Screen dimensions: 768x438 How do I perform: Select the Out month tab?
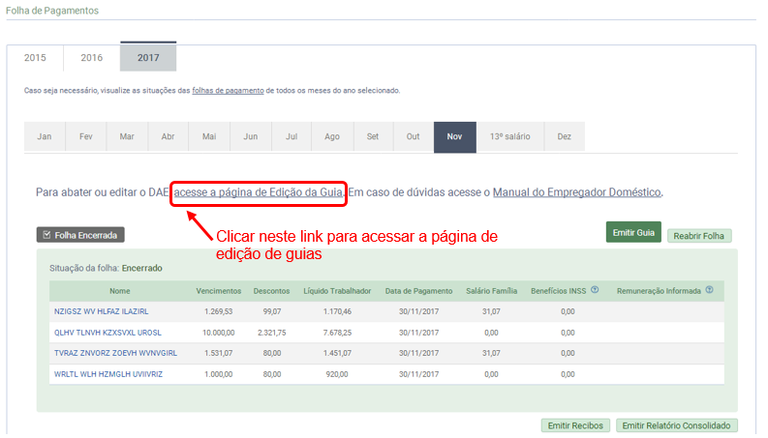click(413, 137)
